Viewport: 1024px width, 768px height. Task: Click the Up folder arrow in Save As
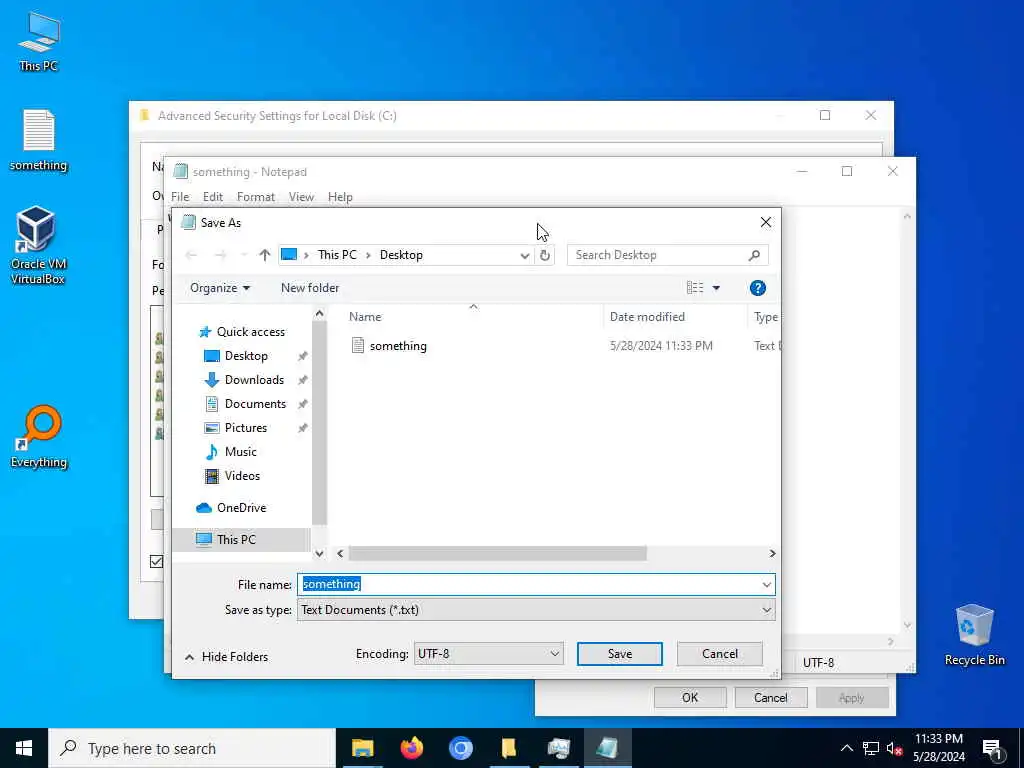[264, 255]
